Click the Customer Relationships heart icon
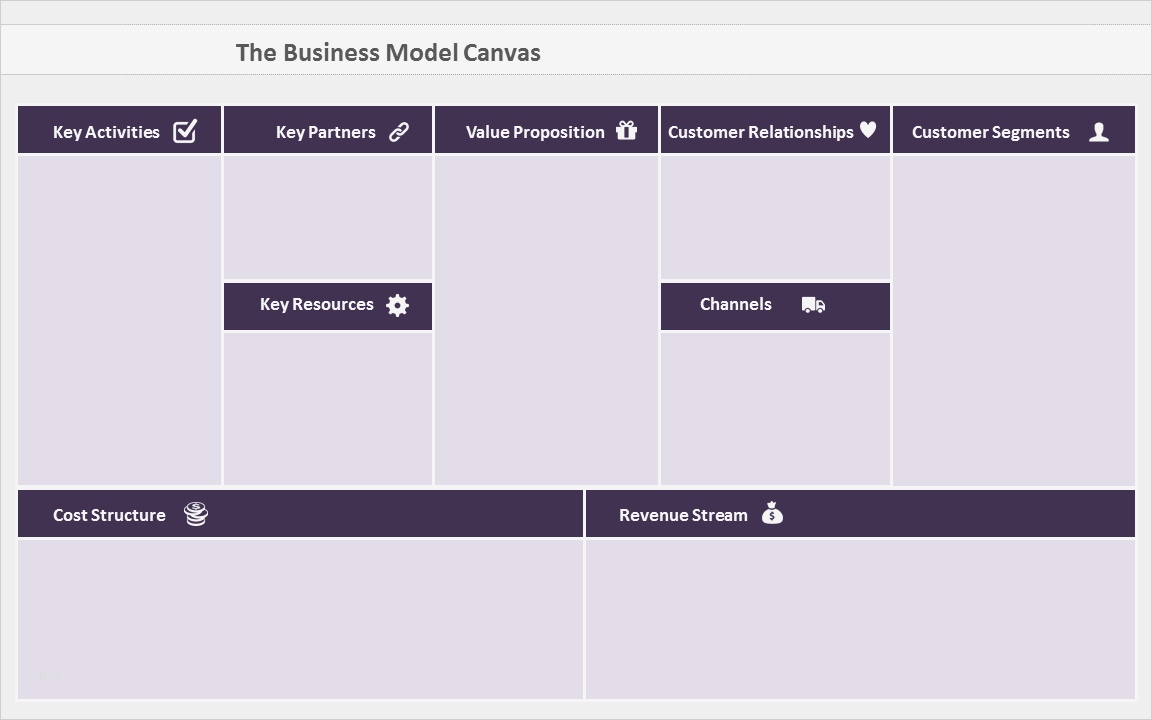Image resolution: width=1152 pixels, height=720 pixels. tap(868, 130)
